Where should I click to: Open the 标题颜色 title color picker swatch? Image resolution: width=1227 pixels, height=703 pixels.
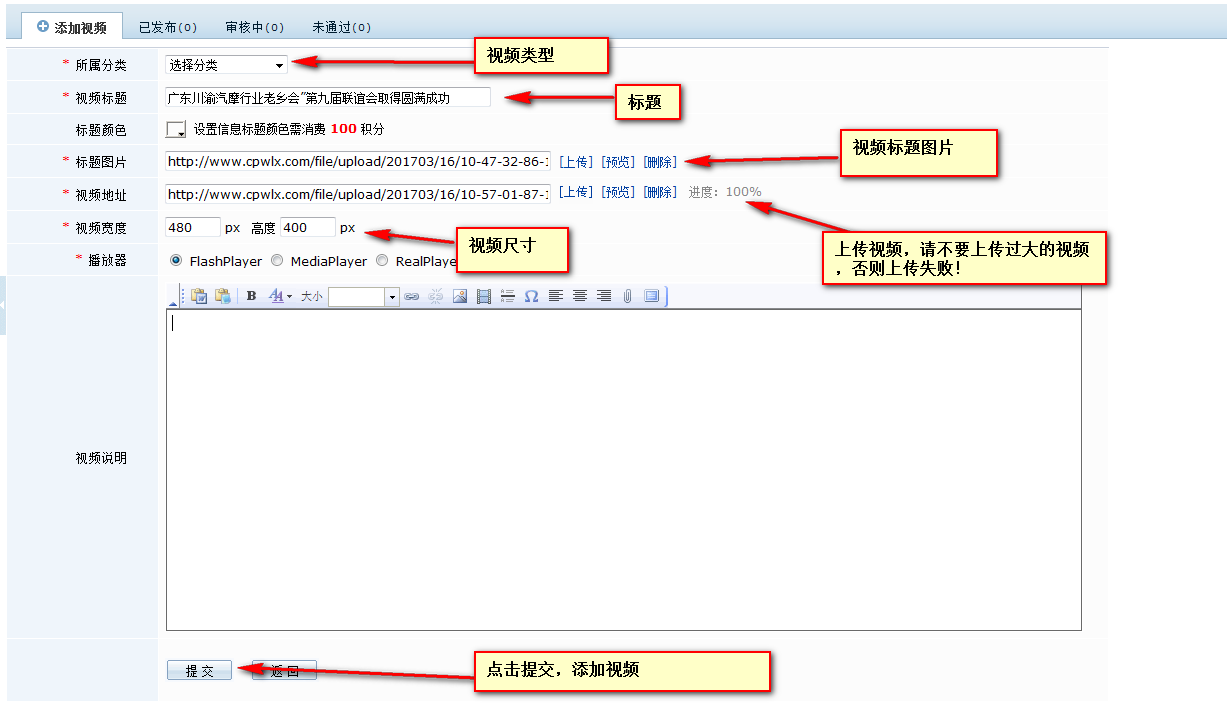coord(176,129)
